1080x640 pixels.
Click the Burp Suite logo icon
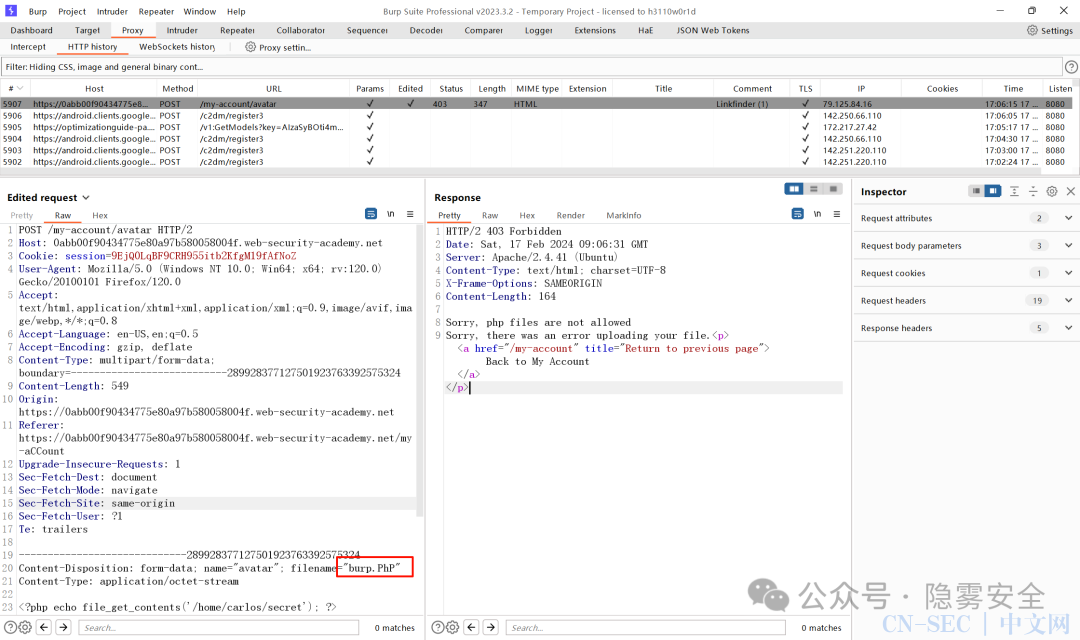point(11,10)
